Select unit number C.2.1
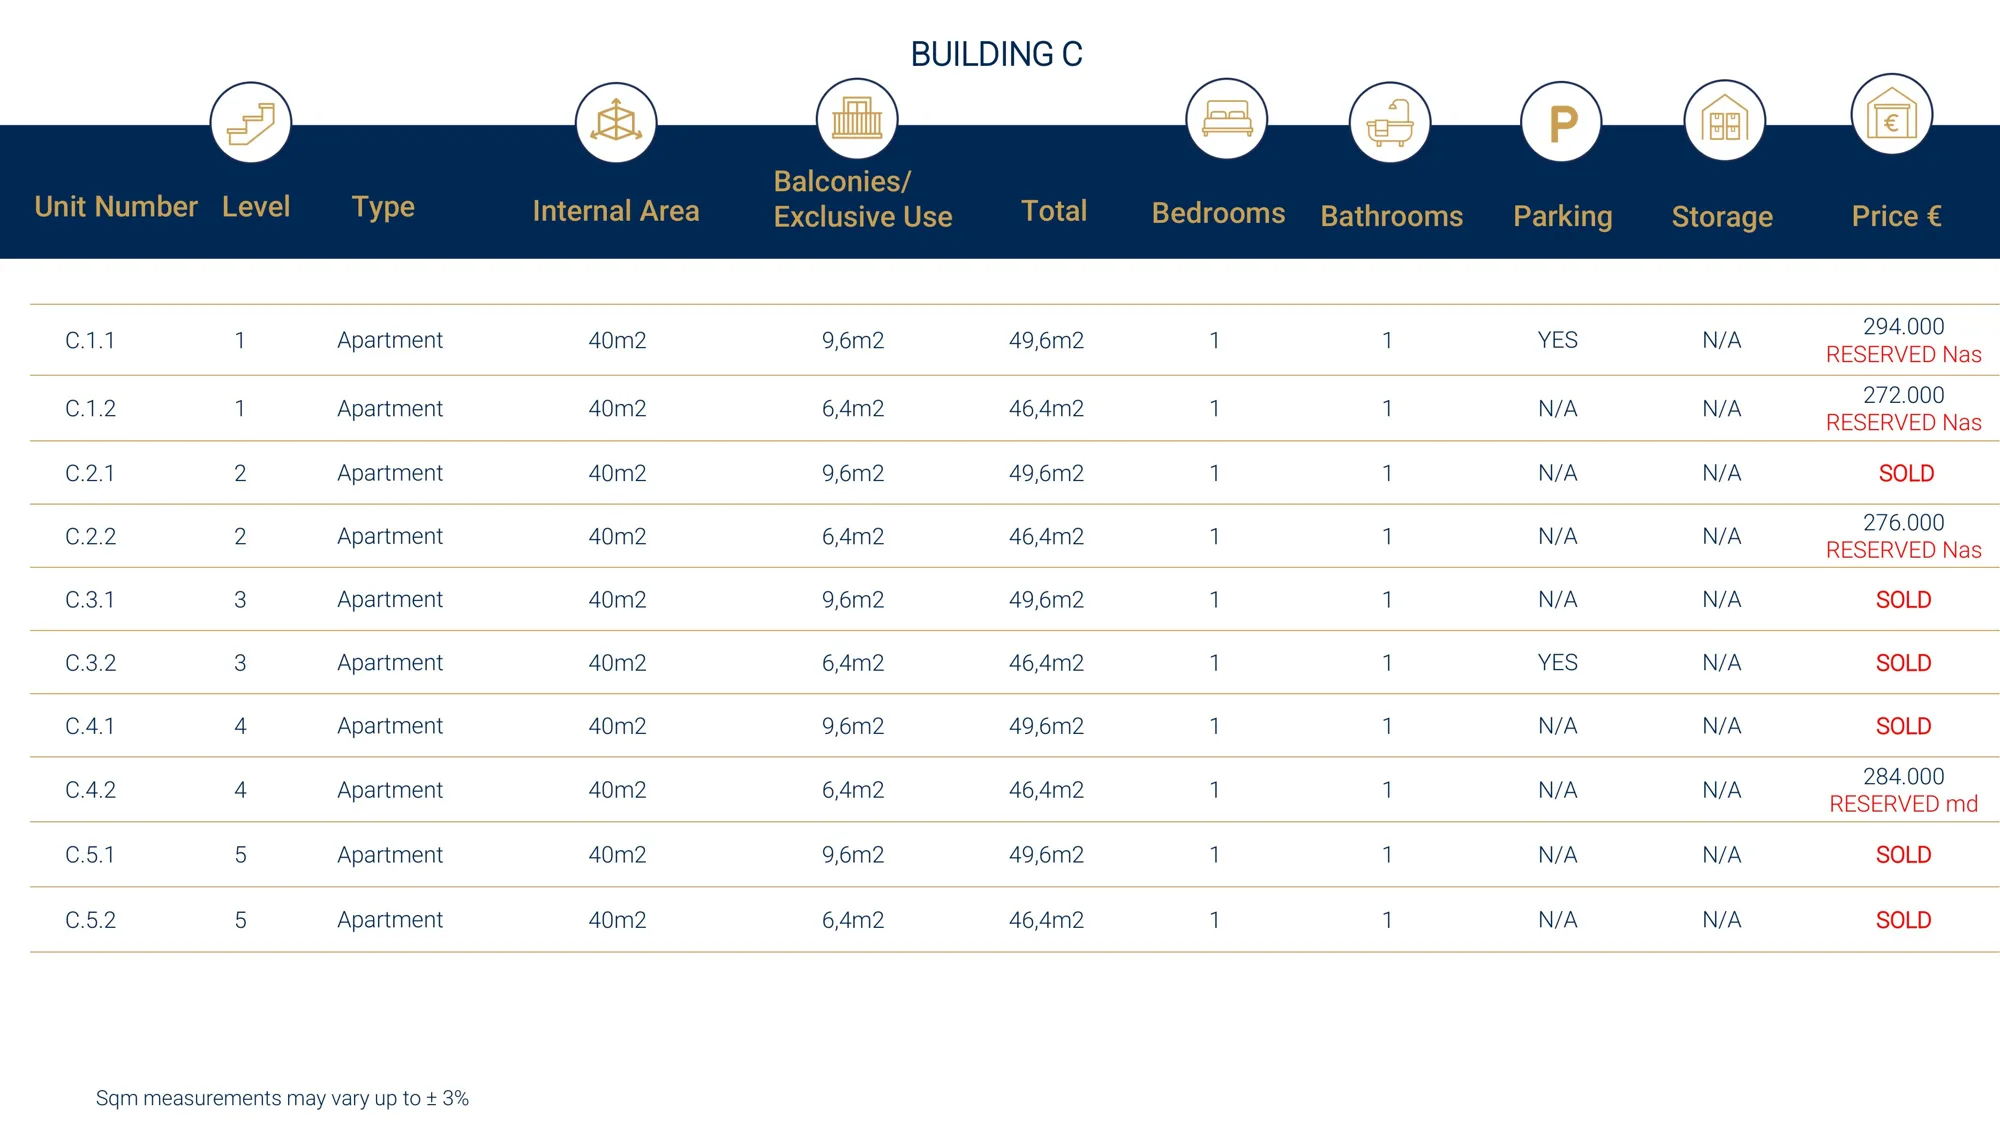2000x1125 pixels. point(90,473)
